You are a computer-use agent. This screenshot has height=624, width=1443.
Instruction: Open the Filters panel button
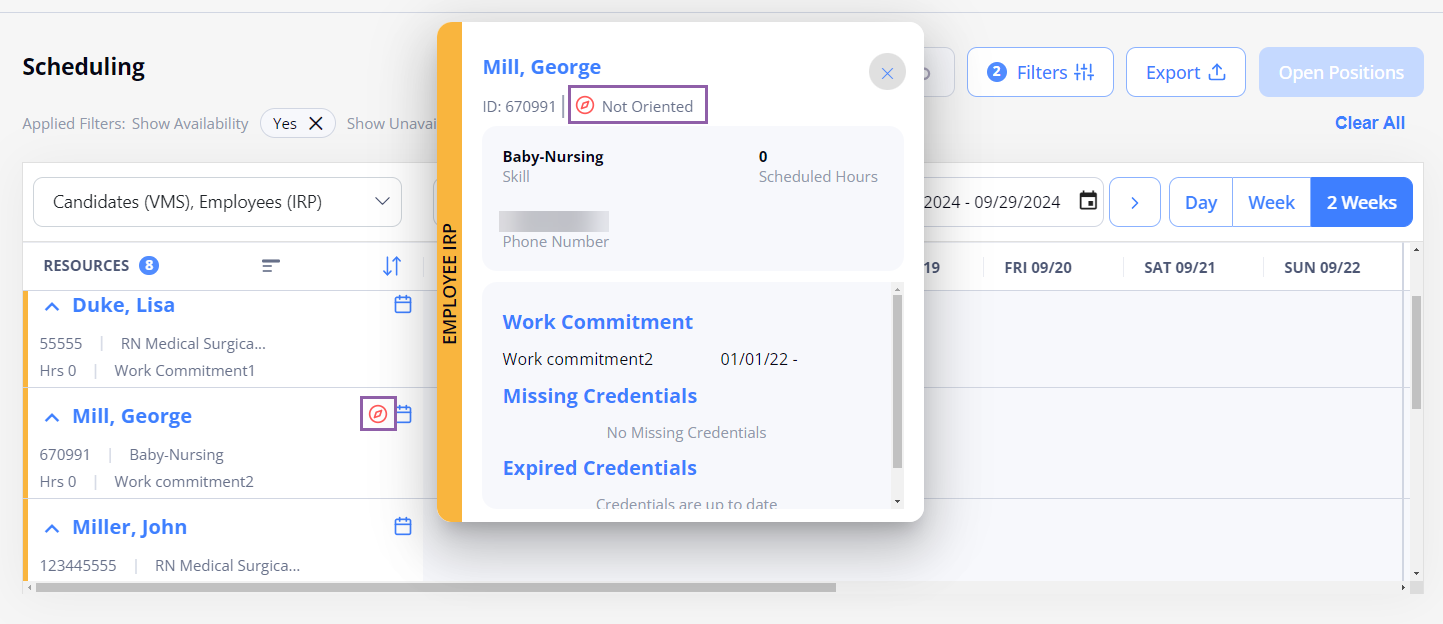point(1040,72)
